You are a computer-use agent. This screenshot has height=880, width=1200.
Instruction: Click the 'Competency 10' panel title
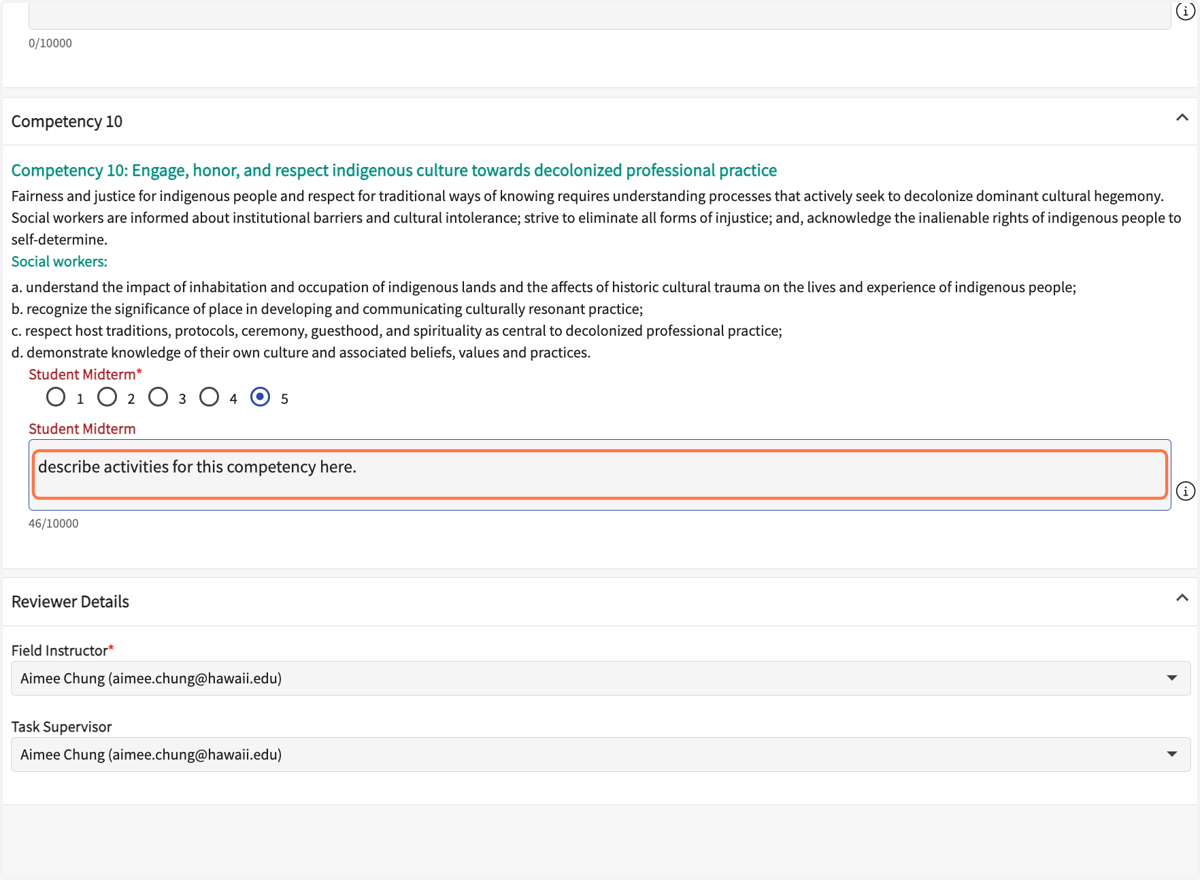(x=67, y=121)
